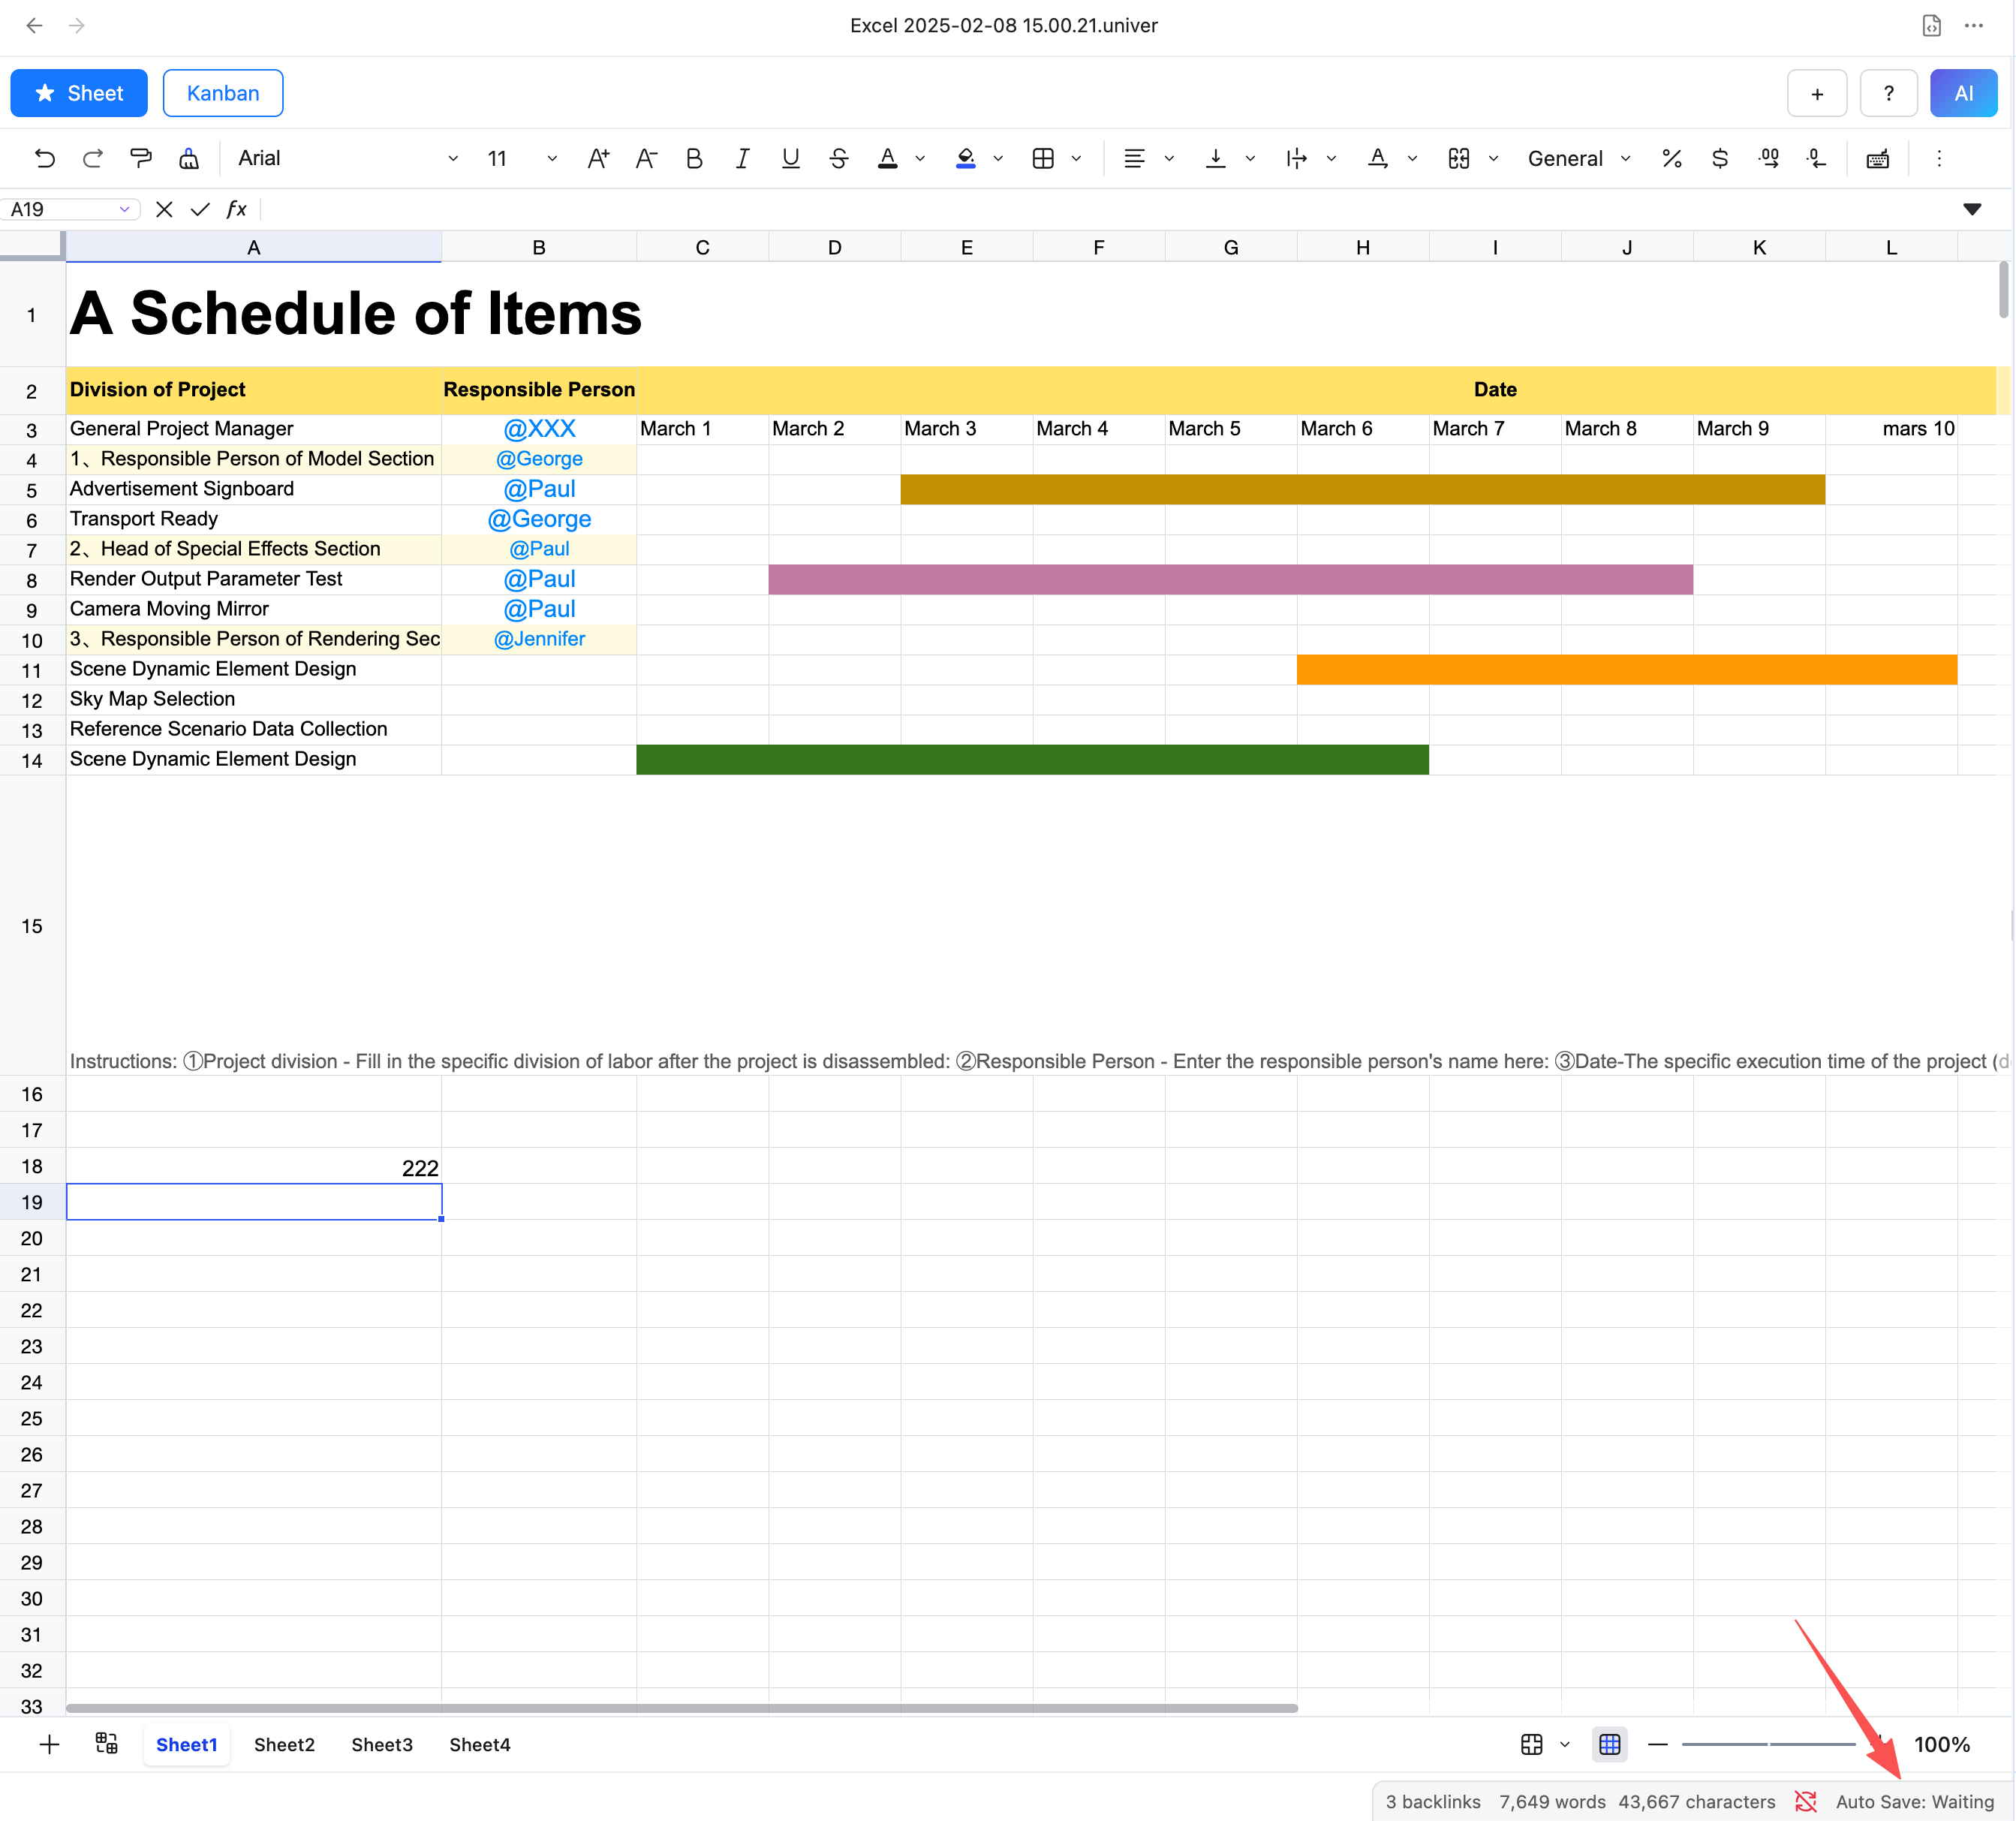The image size is (2016, 1821).
Task: Click the clear formatting icon
Action: (x=189, y=158)
